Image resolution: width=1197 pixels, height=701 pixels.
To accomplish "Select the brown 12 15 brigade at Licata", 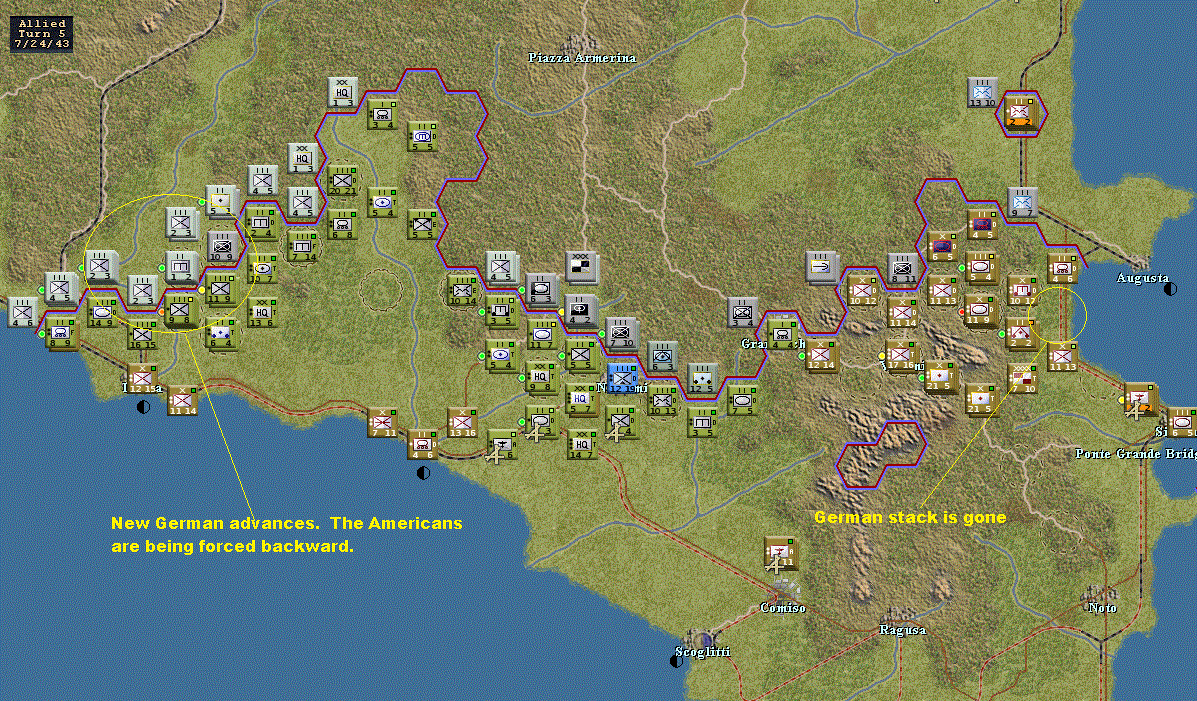I will [x=143, y=378].
